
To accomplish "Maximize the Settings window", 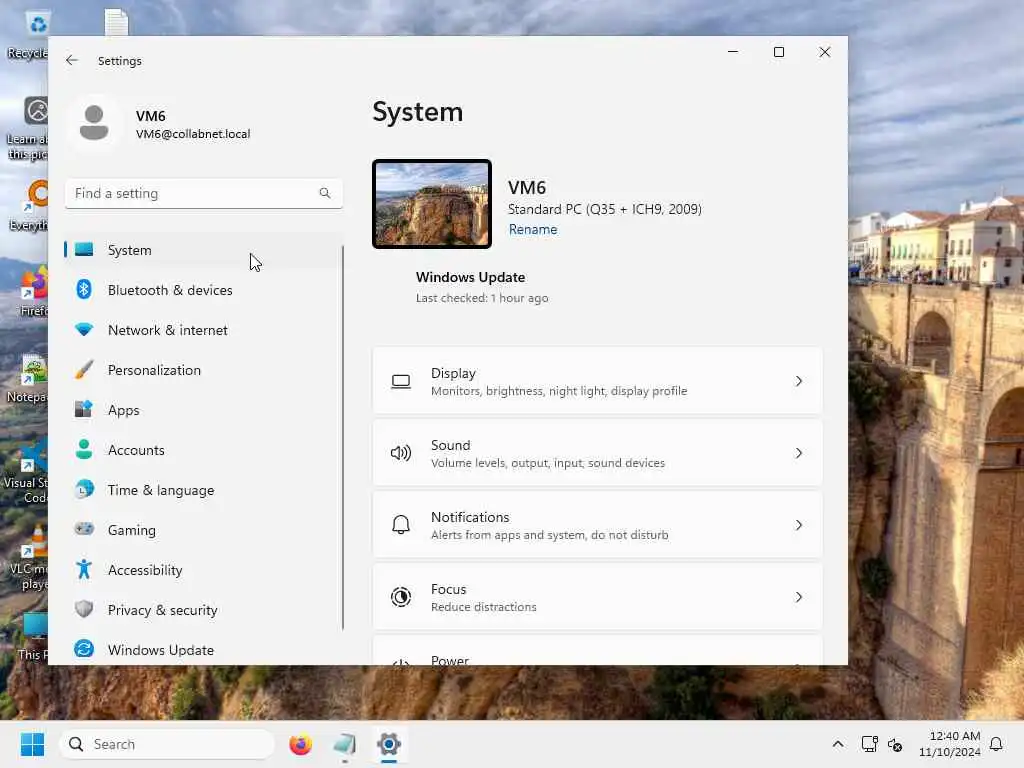I will click(778, 52).
